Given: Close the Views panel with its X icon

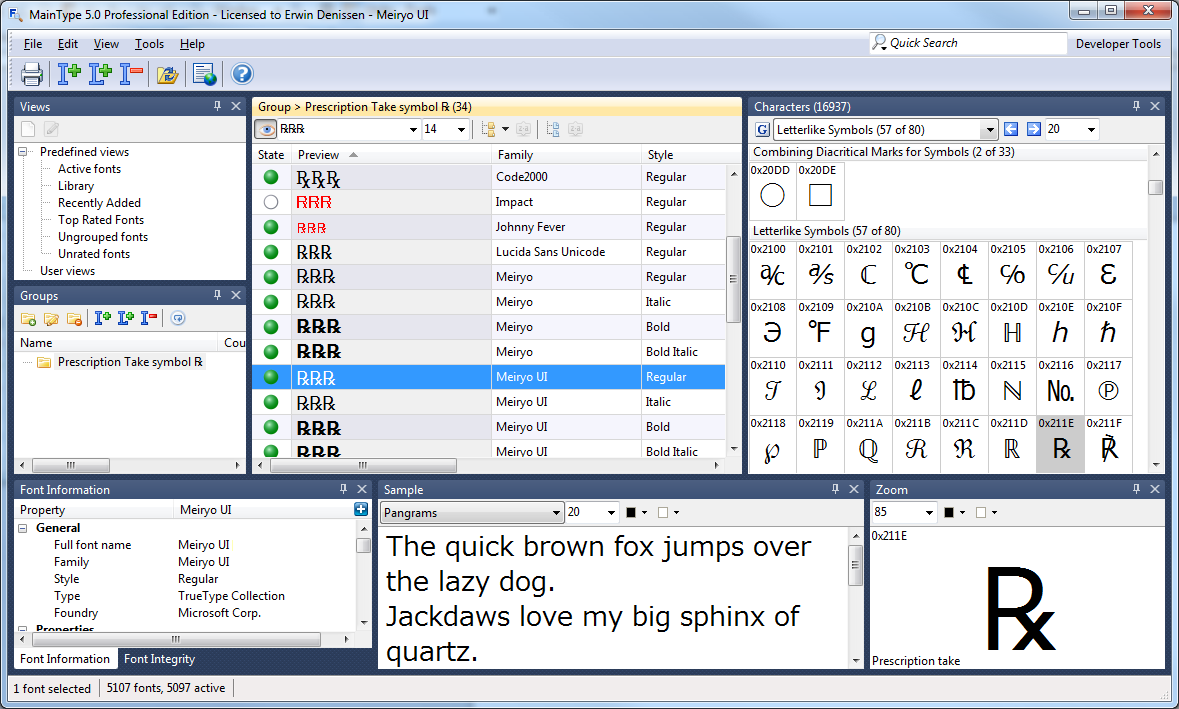Looking at the screenshot, I should 236,106.
